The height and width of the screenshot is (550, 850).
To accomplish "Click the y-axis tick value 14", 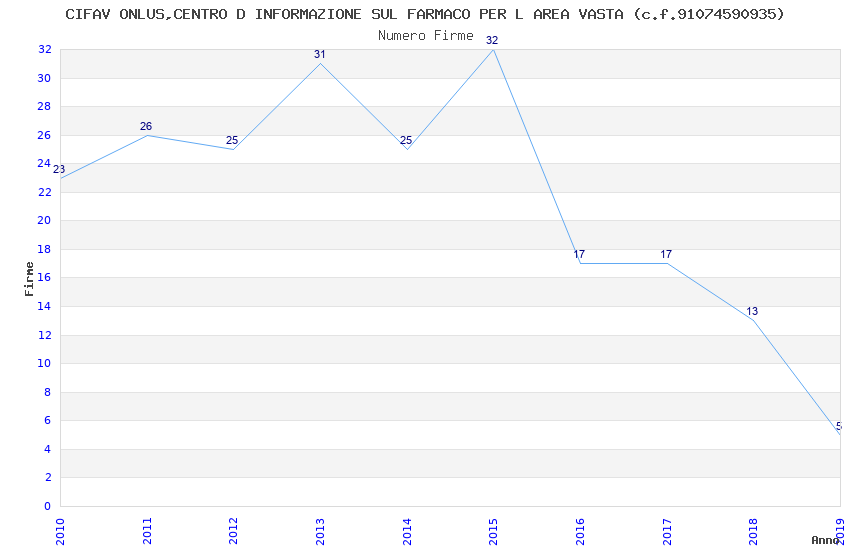I will point(44,306).
